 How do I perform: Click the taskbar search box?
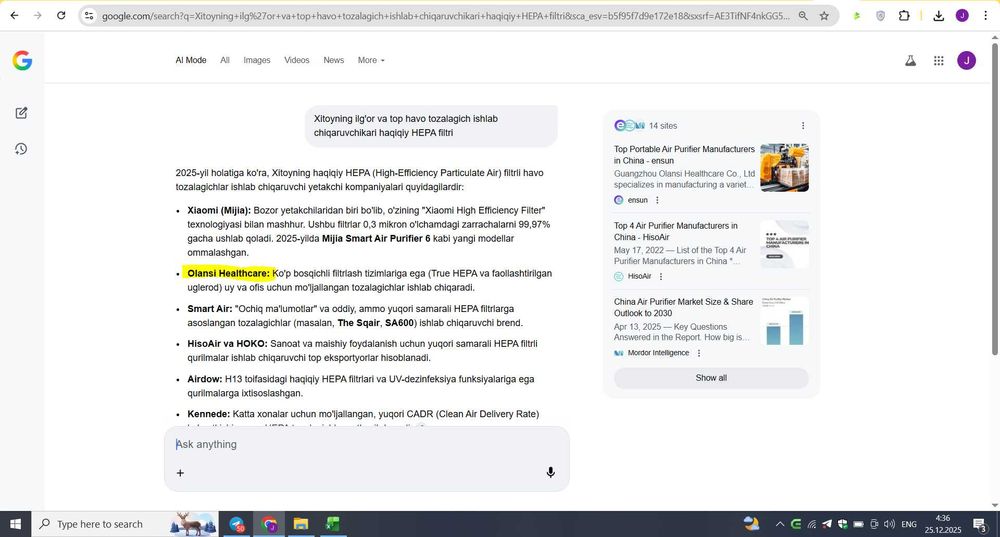click(125, 524)
